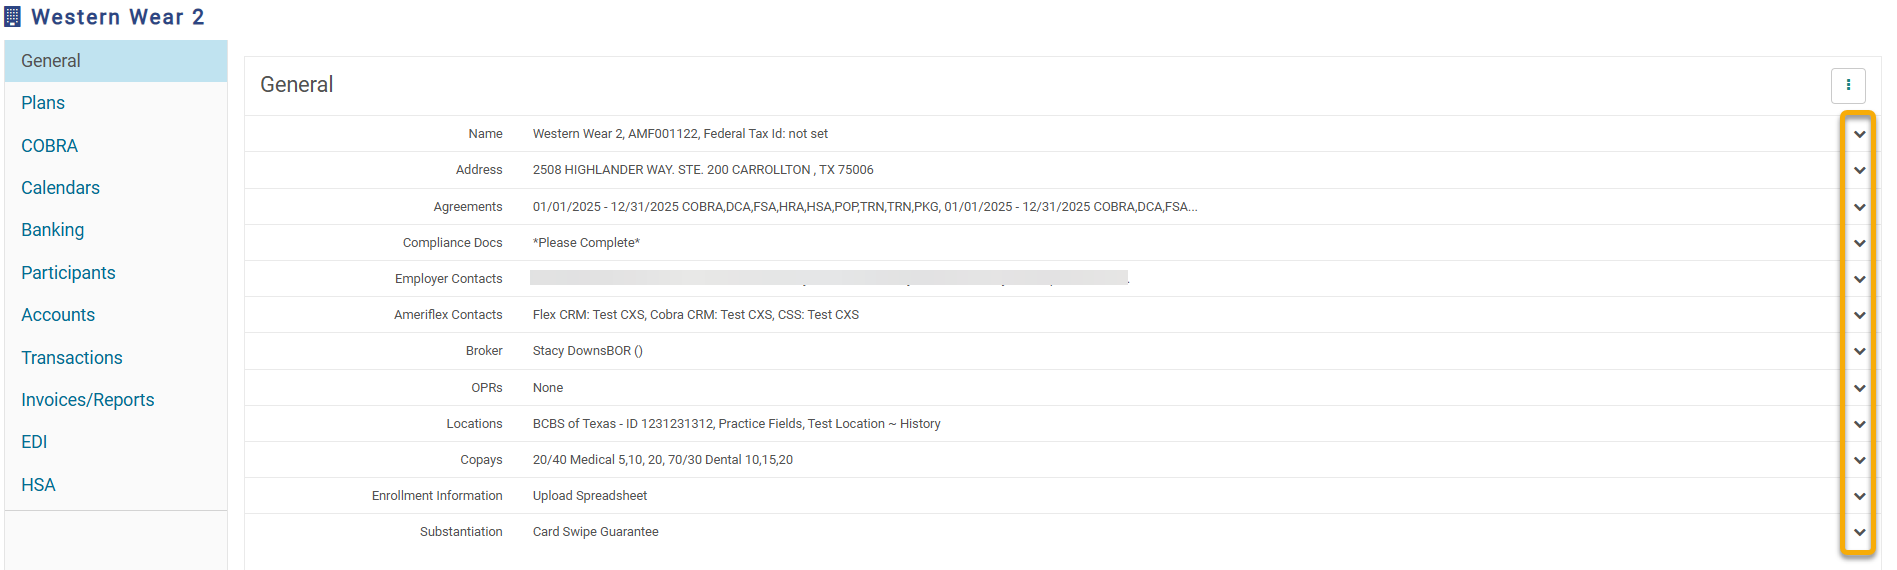Go to the COBRA sidebar item
The width and height of the screenshot is (1897, 570).
coord(49,146)
